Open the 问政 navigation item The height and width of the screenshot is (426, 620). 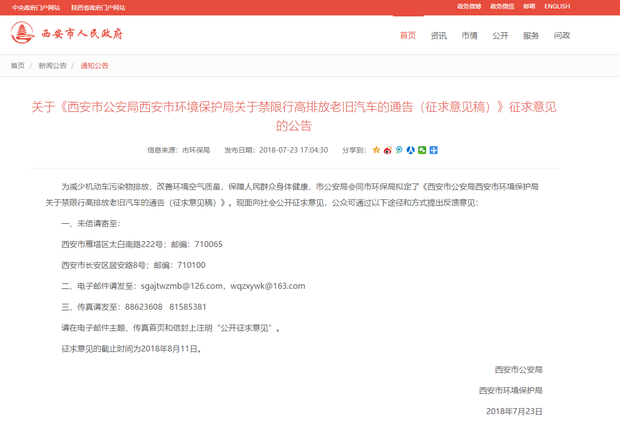562,36
